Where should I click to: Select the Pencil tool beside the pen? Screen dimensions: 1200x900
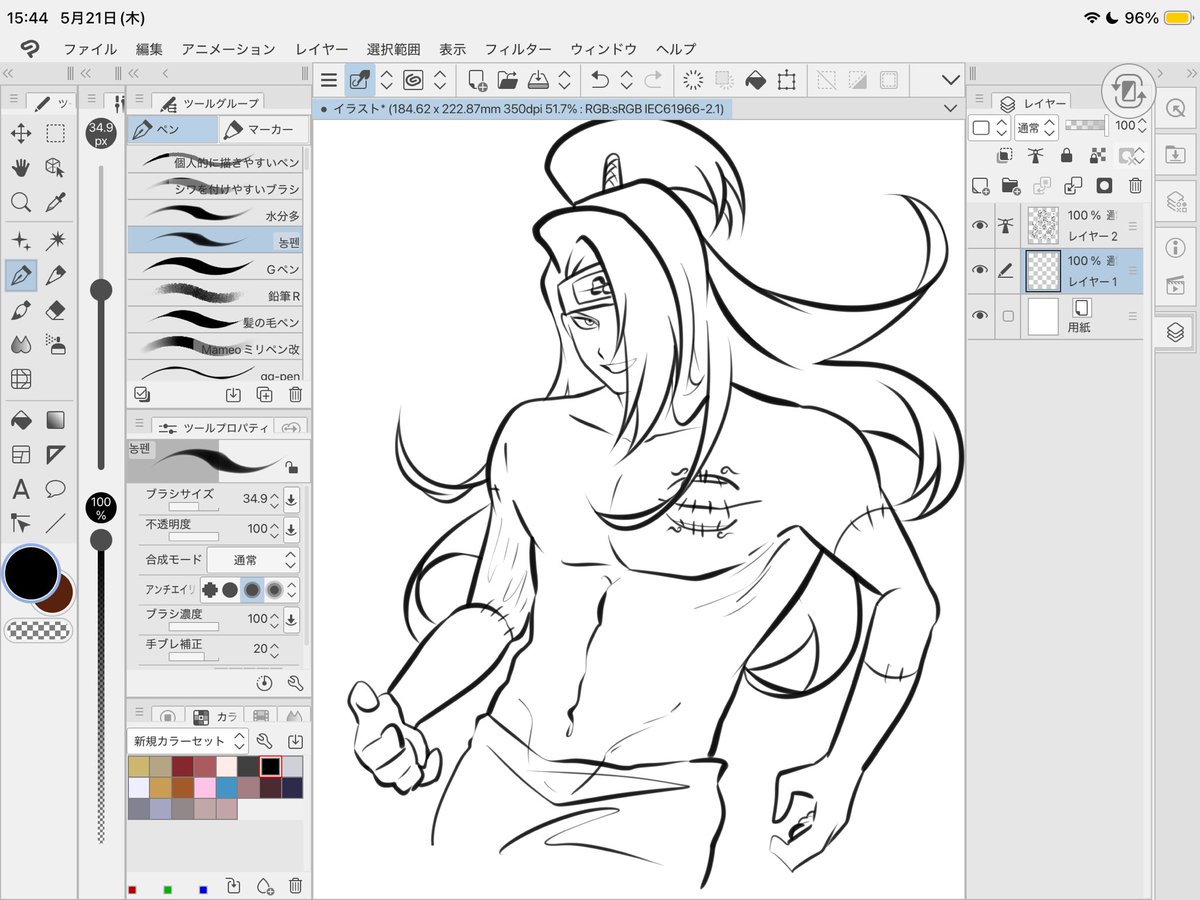tap(56, 275)
